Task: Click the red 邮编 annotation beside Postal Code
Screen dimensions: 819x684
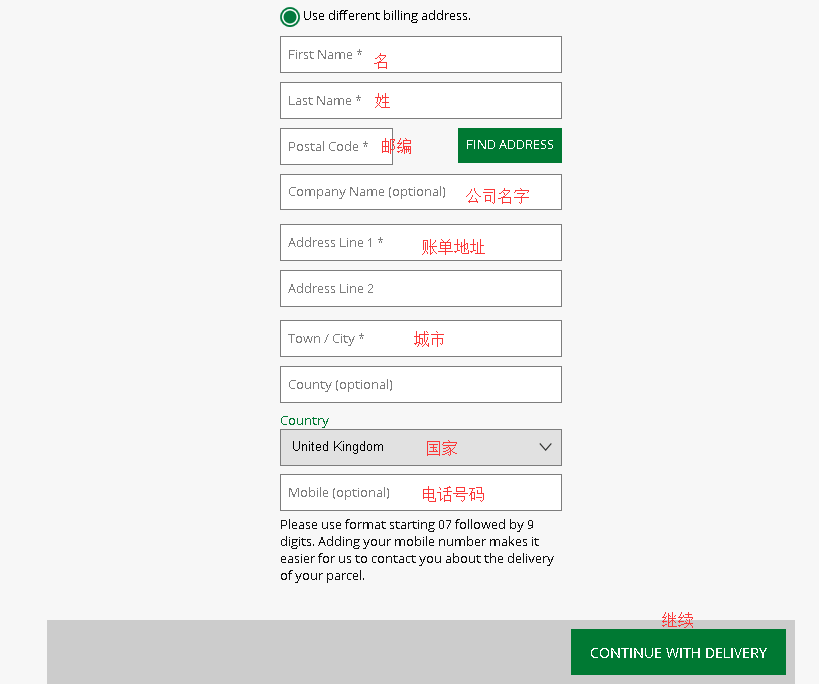Action: point(396,147)
